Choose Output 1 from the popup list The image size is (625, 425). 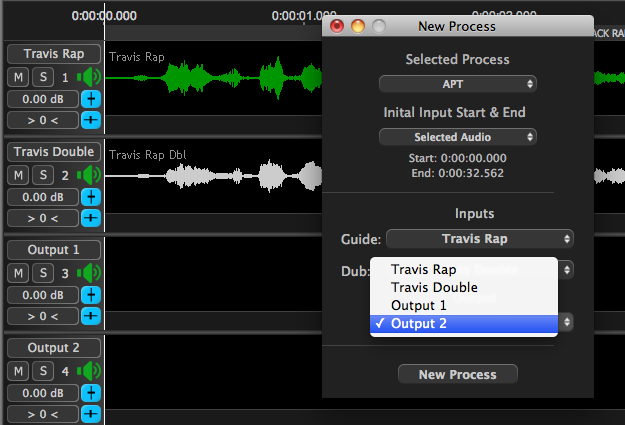(x=418, y=305)
